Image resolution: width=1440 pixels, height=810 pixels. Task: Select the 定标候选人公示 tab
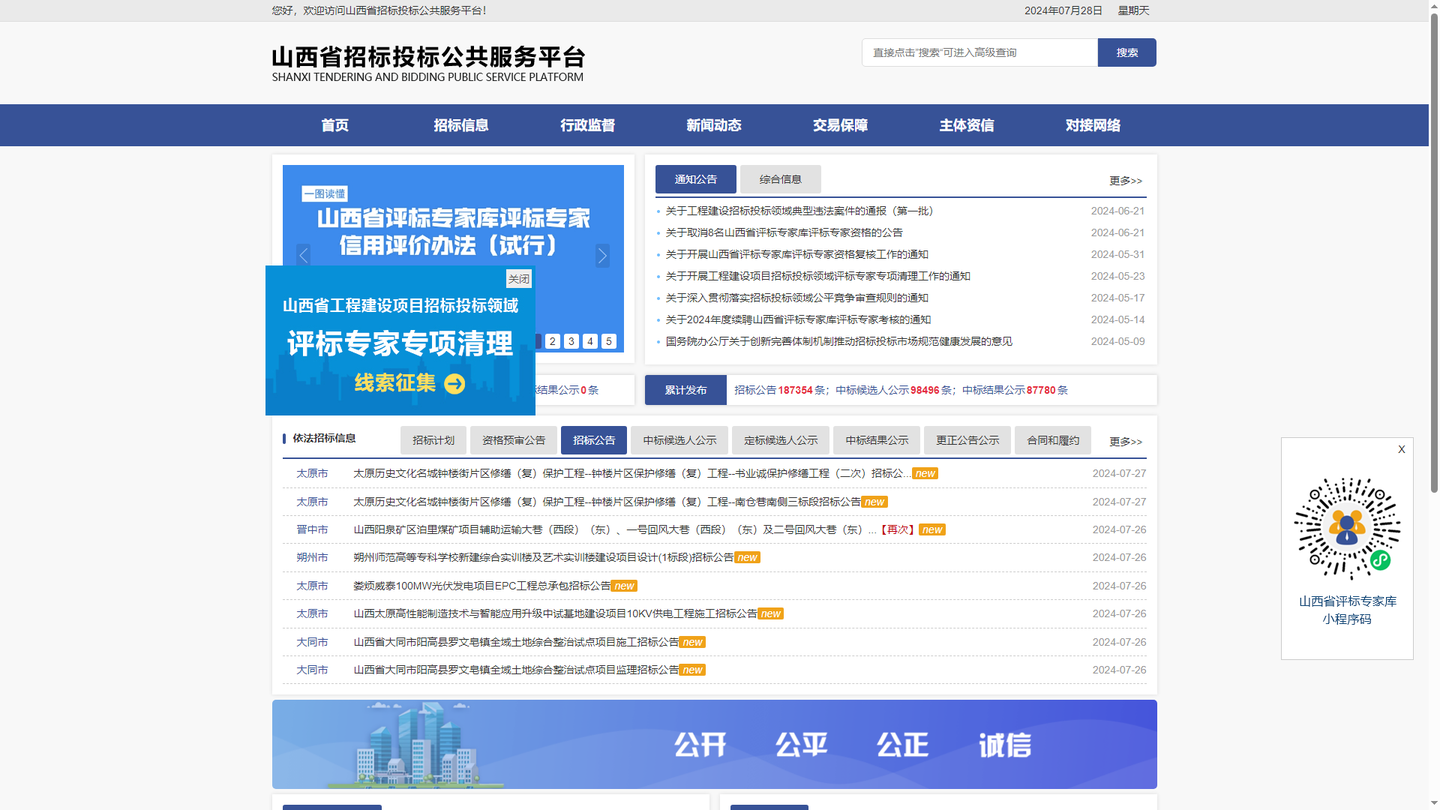pos(780,440)
